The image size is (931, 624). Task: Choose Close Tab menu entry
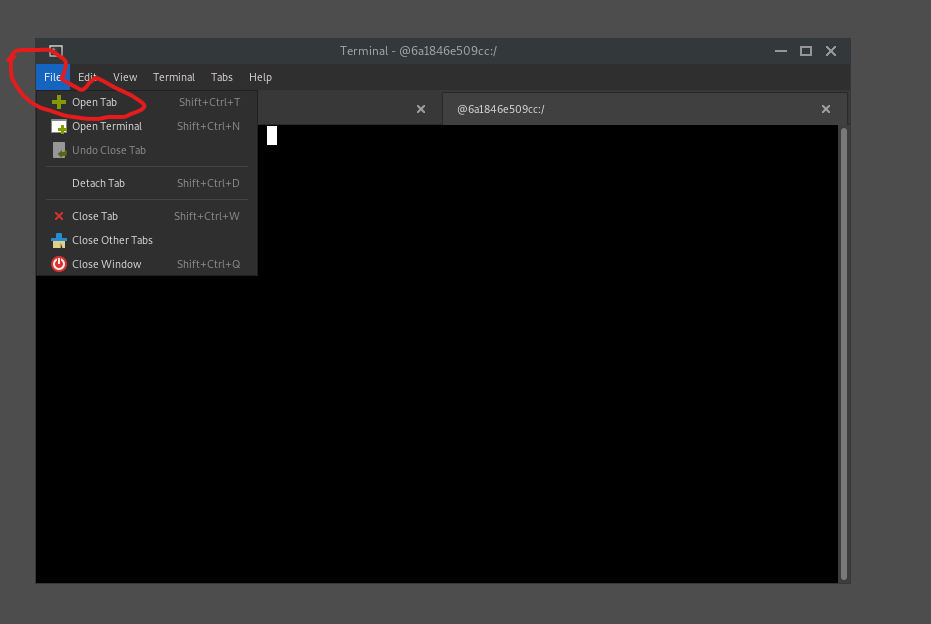coord(147,216)
